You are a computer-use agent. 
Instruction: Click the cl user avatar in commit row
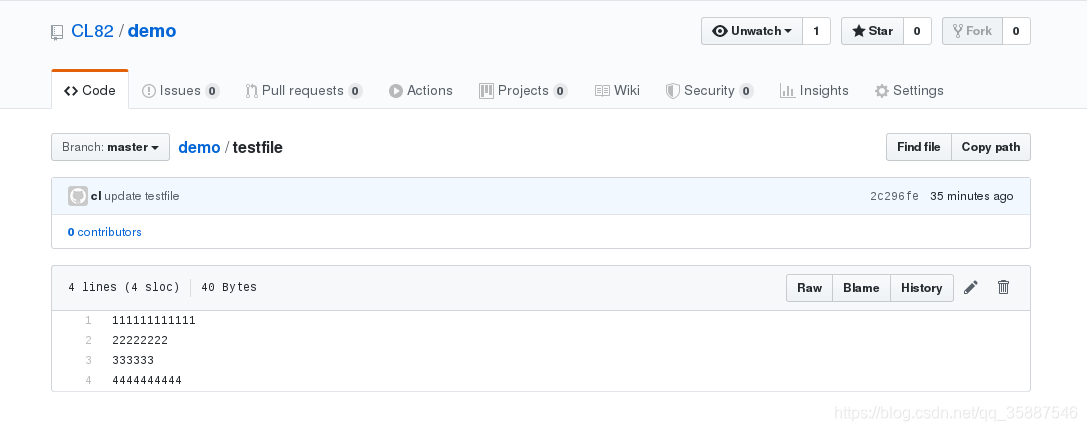(x=78, y=196)
